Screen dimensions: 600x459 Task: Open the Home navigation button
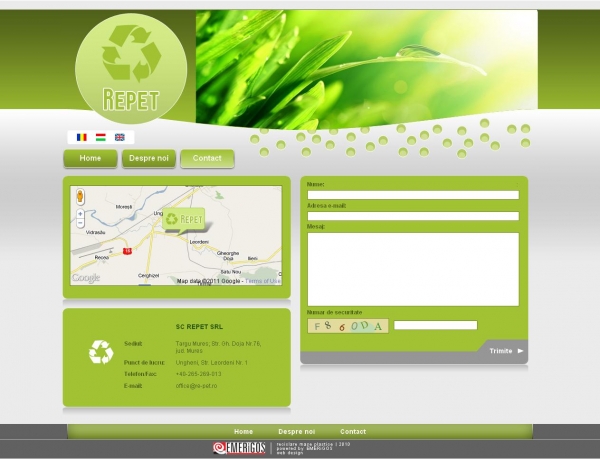pyautogui.click(x=90, y=158)
